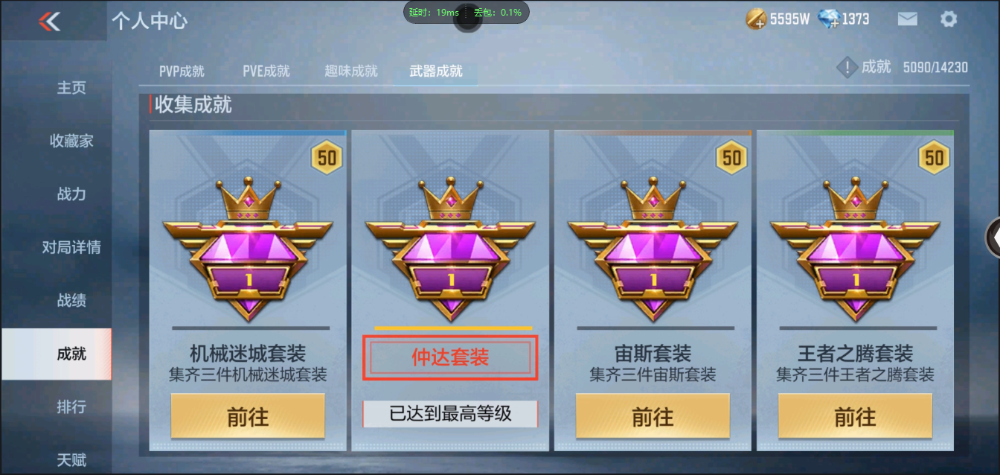The image size is (1000, 475).
Task: Switch to PVP成就 tab
Action: [x=182, y=71]
